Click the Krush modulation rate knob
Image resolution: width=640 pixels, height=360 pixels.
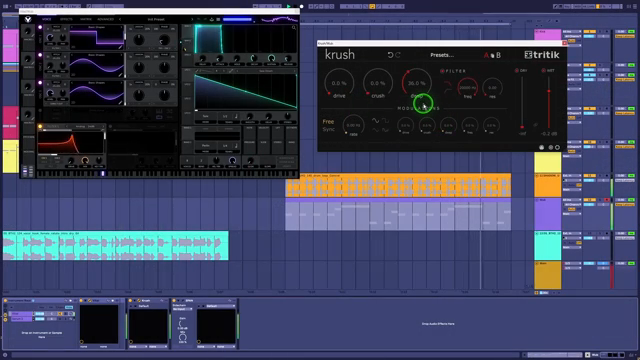353,125
